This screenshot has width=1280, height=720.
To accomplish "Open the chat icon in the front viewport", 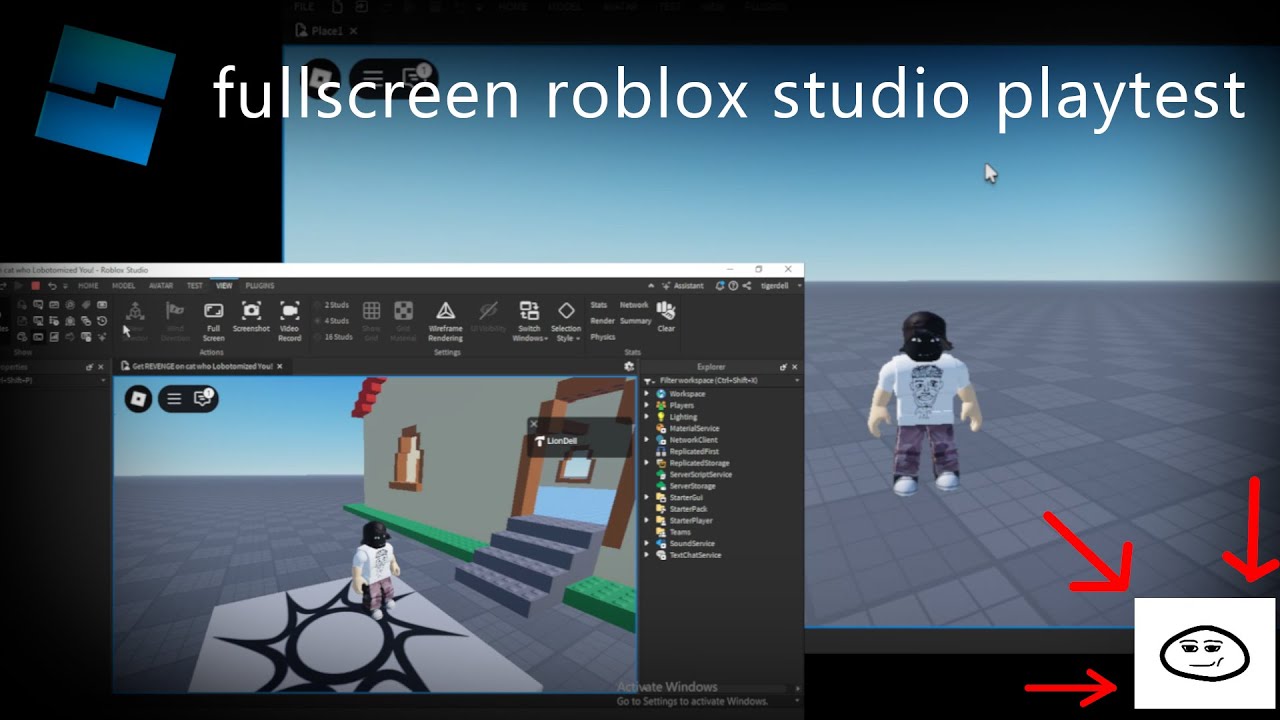I will coord(203,398).
